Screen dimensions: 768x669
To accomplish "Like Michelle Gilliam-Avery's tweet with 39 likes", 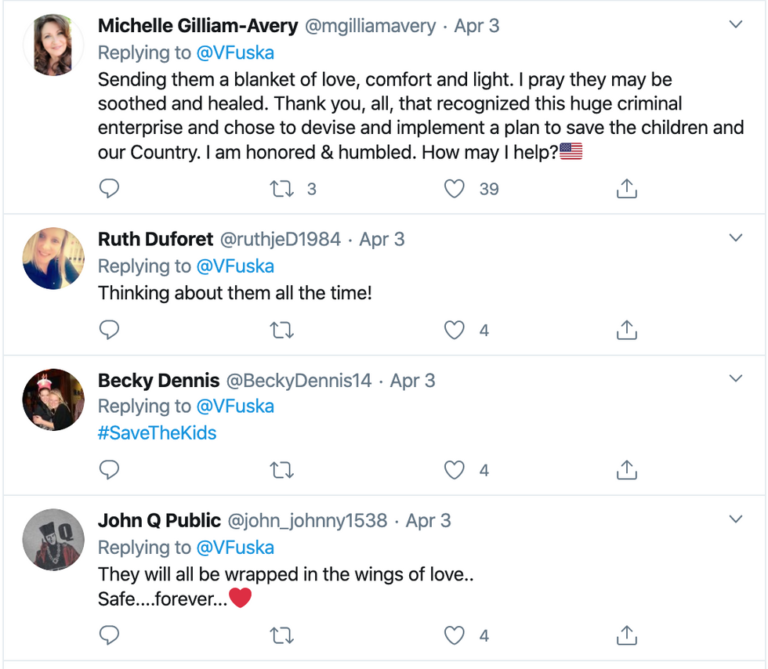I will pyautogui.click(x=454, y=189).
